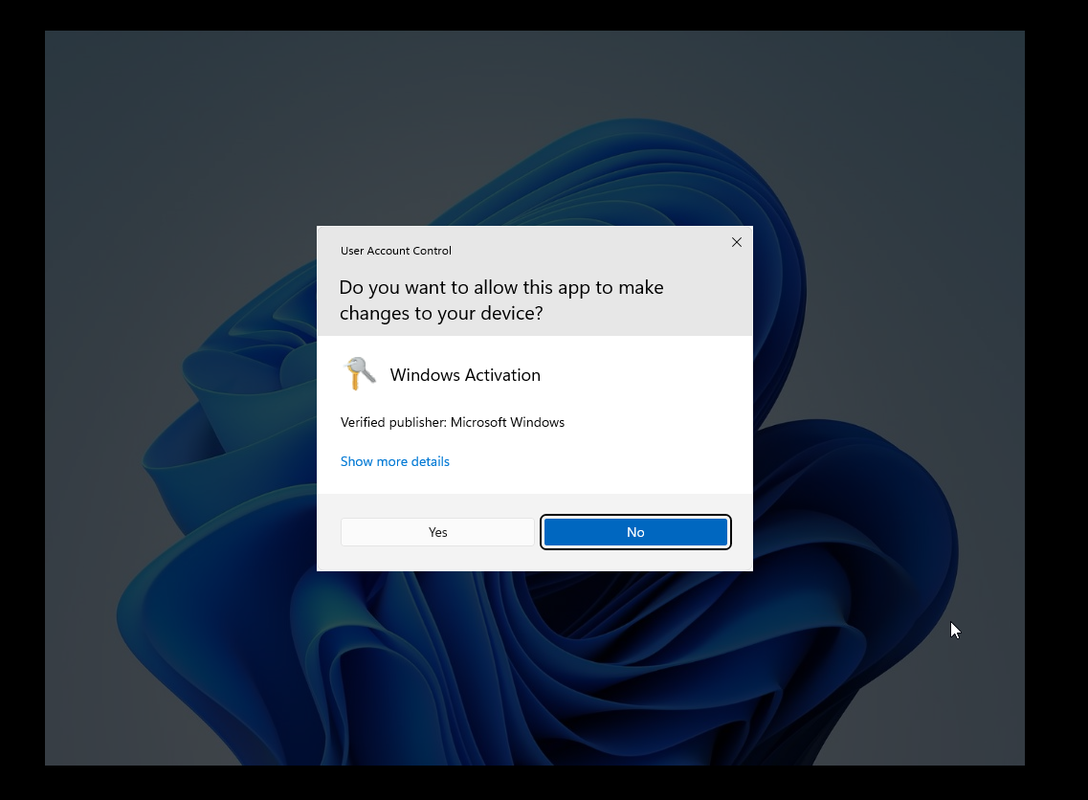Viewport: 1088px width, 800px height.
Task: Click the 'Do you want to allow' heading
Action: pos(501,300)
